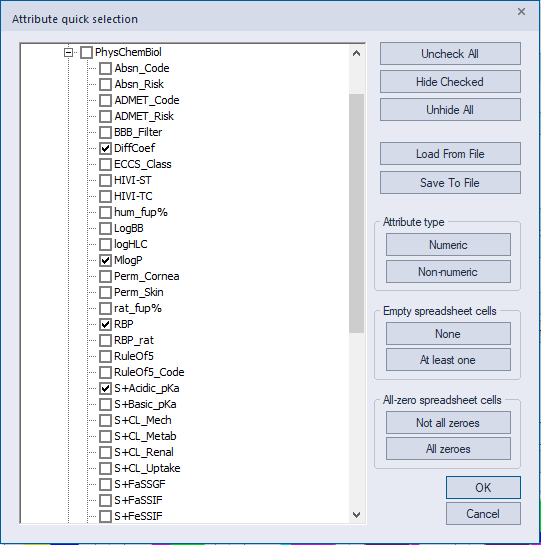Uncheck the RBP checkbox
Screen dimensions: 541x545
(105, 324)
